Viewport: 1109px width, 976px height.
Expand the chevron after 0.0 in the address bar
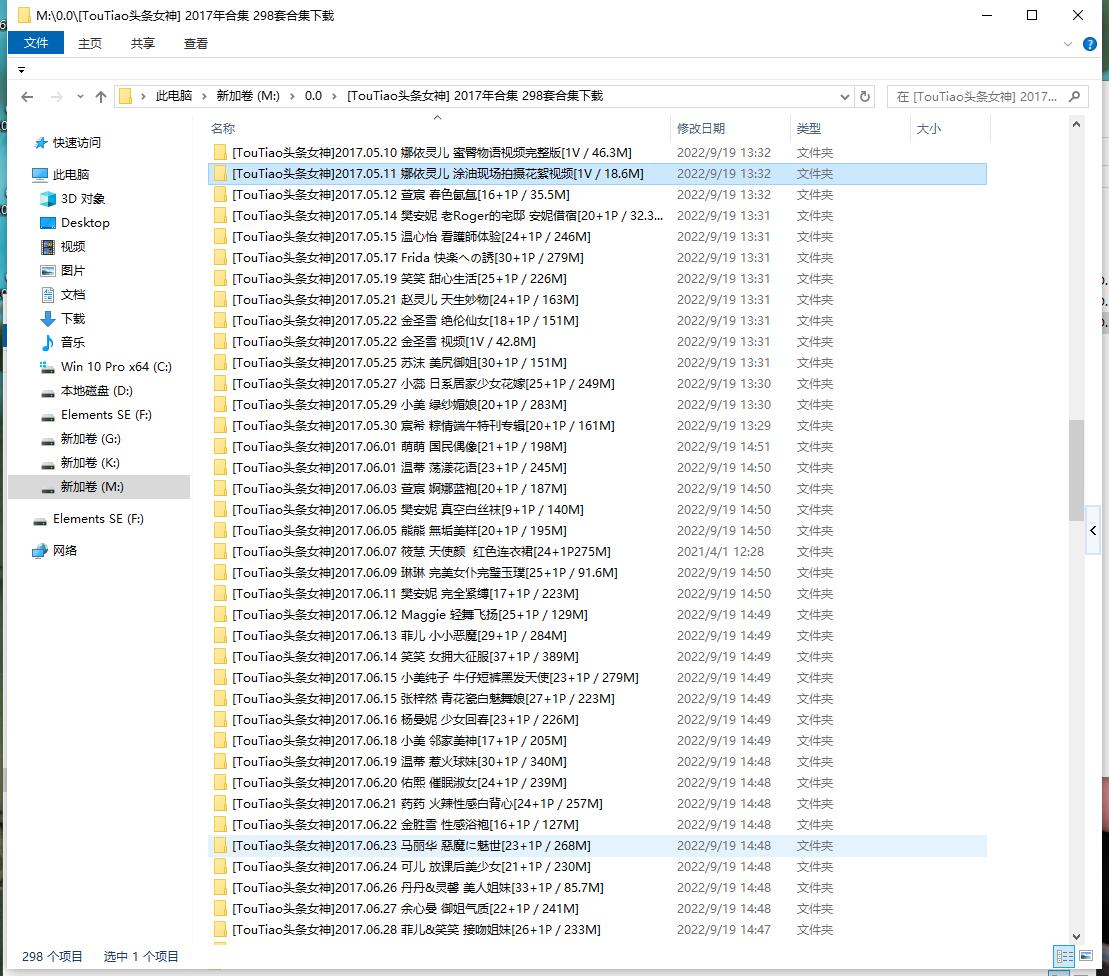point(335,96)
